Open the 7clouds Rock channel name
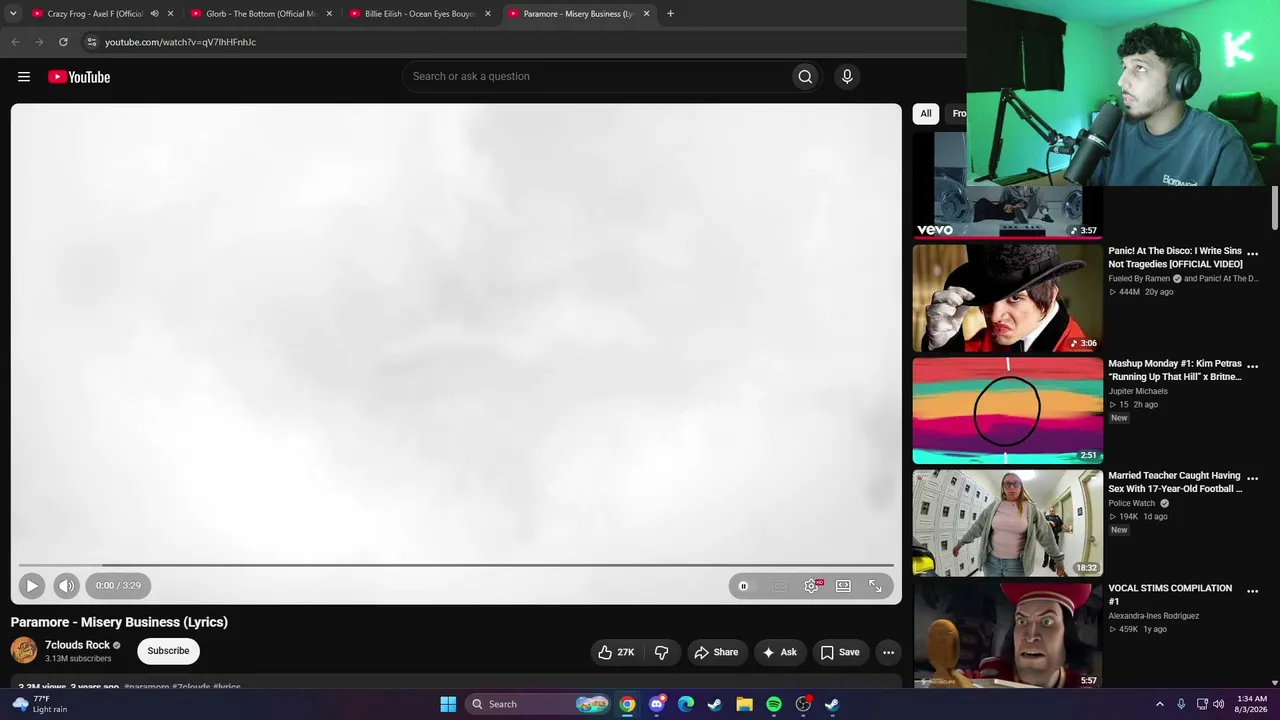Screen dimensions: 1280x720 coord(77,645)
